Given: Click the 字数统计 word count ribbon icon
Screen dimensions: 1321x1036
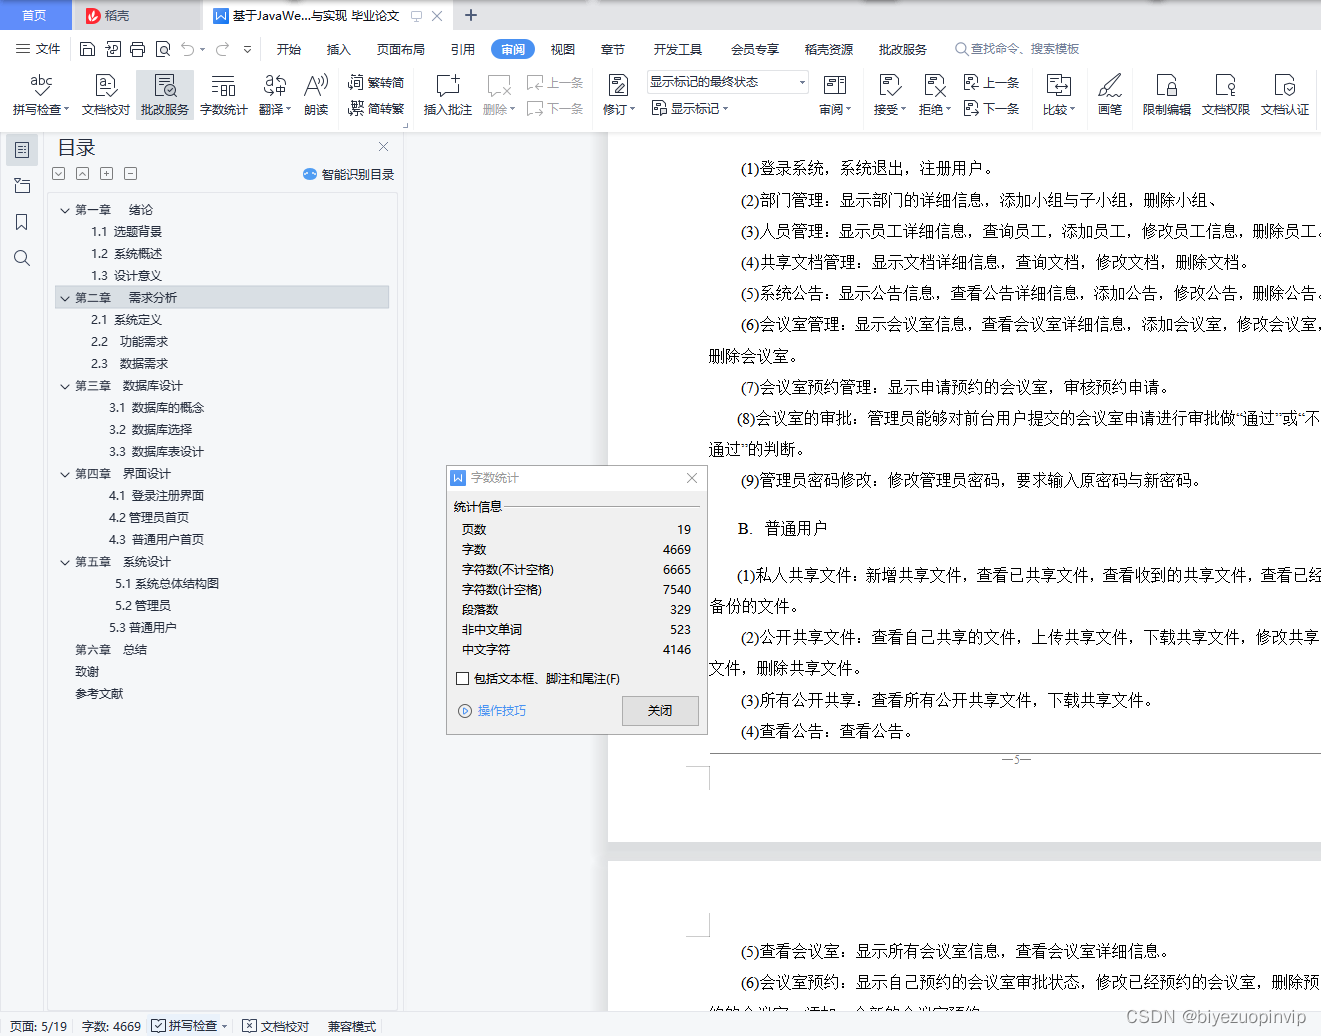Looking at the screenshot, I should pos(224,95).
